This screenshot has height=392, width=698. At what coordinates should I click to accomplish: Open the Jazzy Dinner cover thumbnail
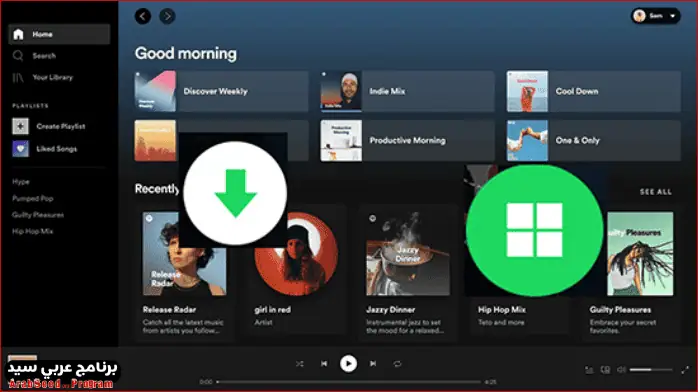pos(408,254)
